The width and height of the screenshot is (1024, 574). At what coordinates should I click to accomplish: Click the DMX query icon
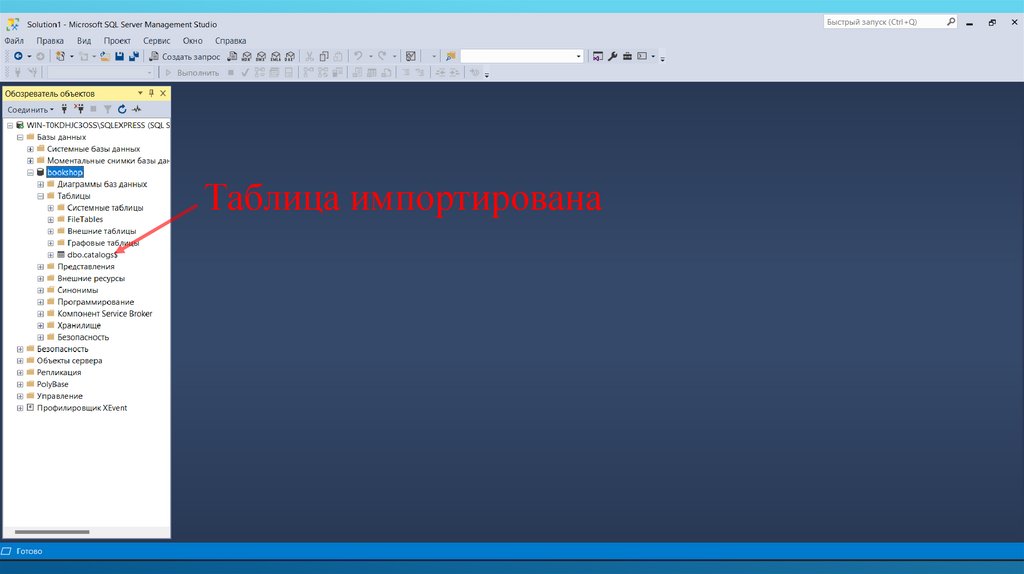261,56
